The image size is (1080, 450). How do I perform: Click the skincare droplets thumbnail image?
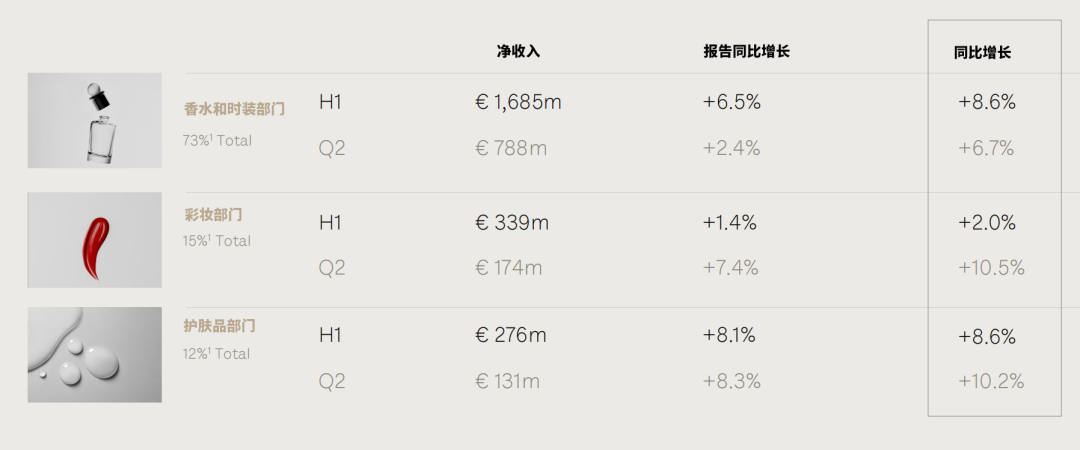click(94, 354)
